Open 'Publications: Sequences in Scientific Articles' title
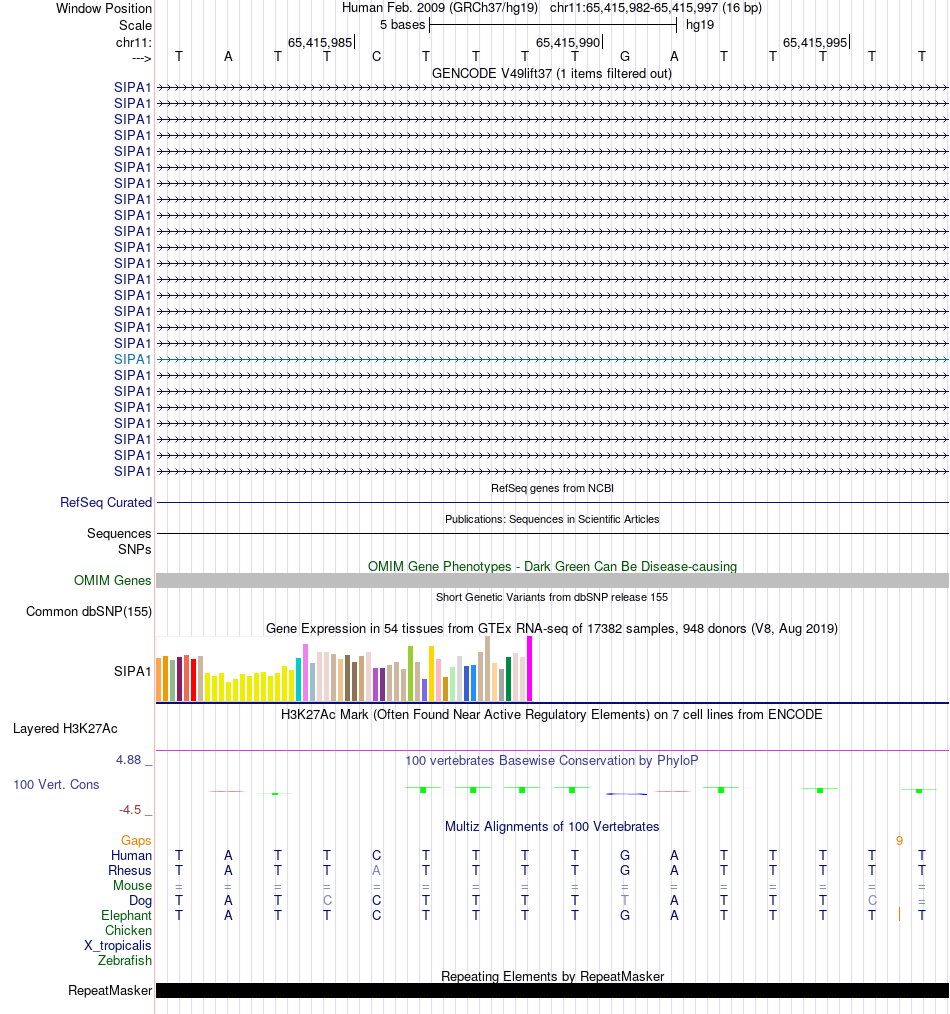Screen dimensions: 950x1014 552,519
